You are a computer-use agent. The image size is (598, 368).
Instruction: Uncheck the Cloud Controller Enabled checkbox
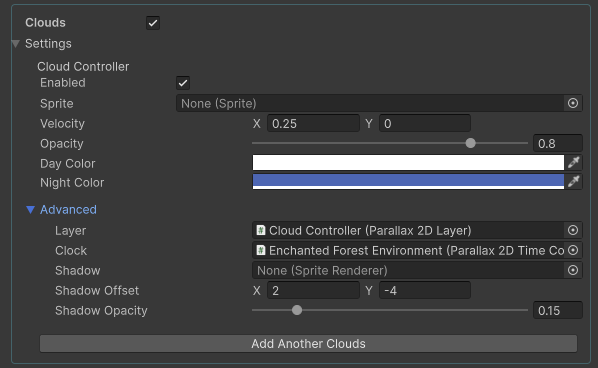tap(183, 83)
